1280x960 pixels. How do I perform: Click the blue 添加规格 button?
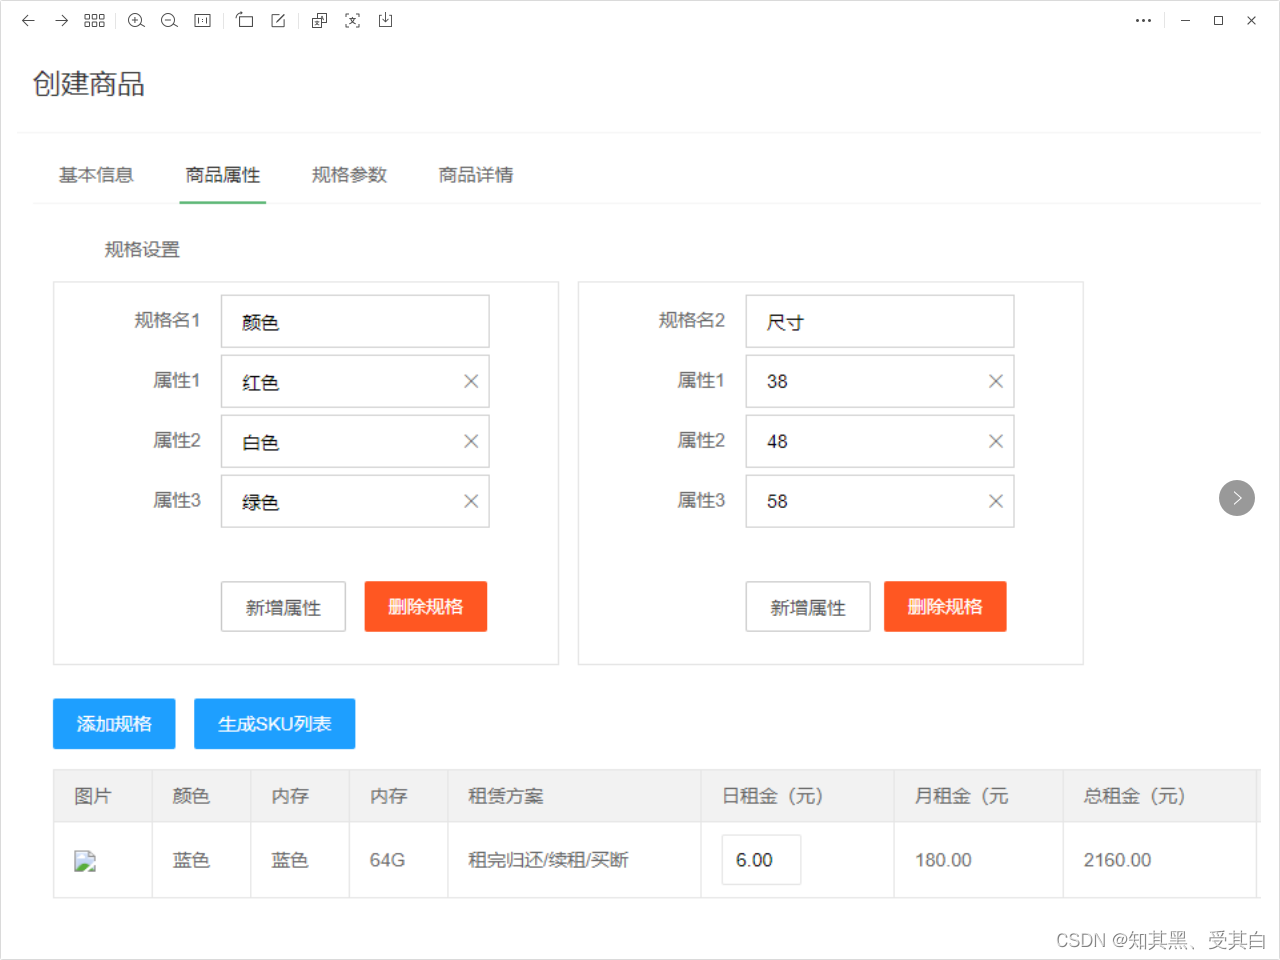pyautogui.click(x=114, y=724)
